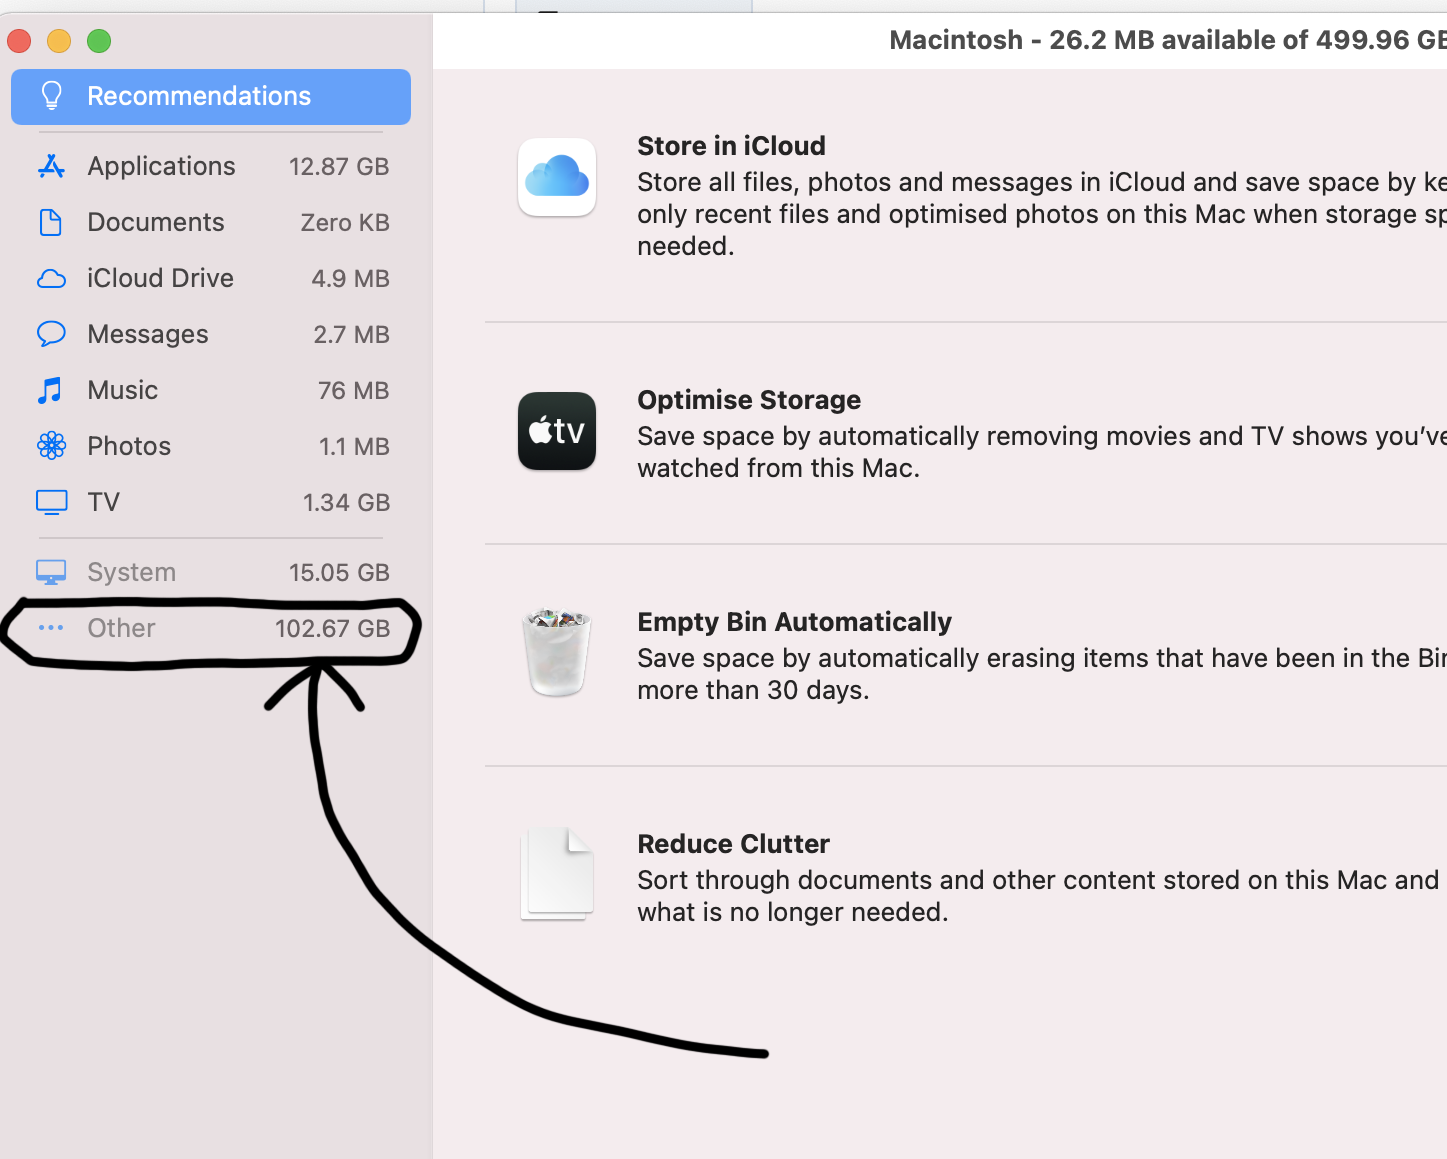This screenshot has height=1159, width=1447.
Task: Click the Applications App Store icon
Action: click(51, 166)
